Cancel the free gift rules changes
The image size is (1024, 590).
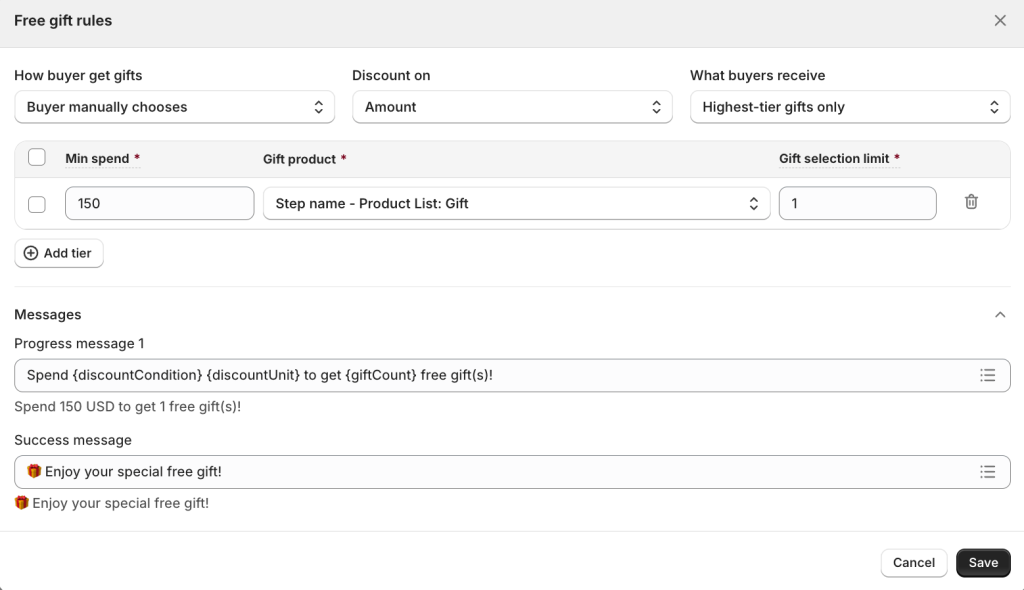coord(913,563)
